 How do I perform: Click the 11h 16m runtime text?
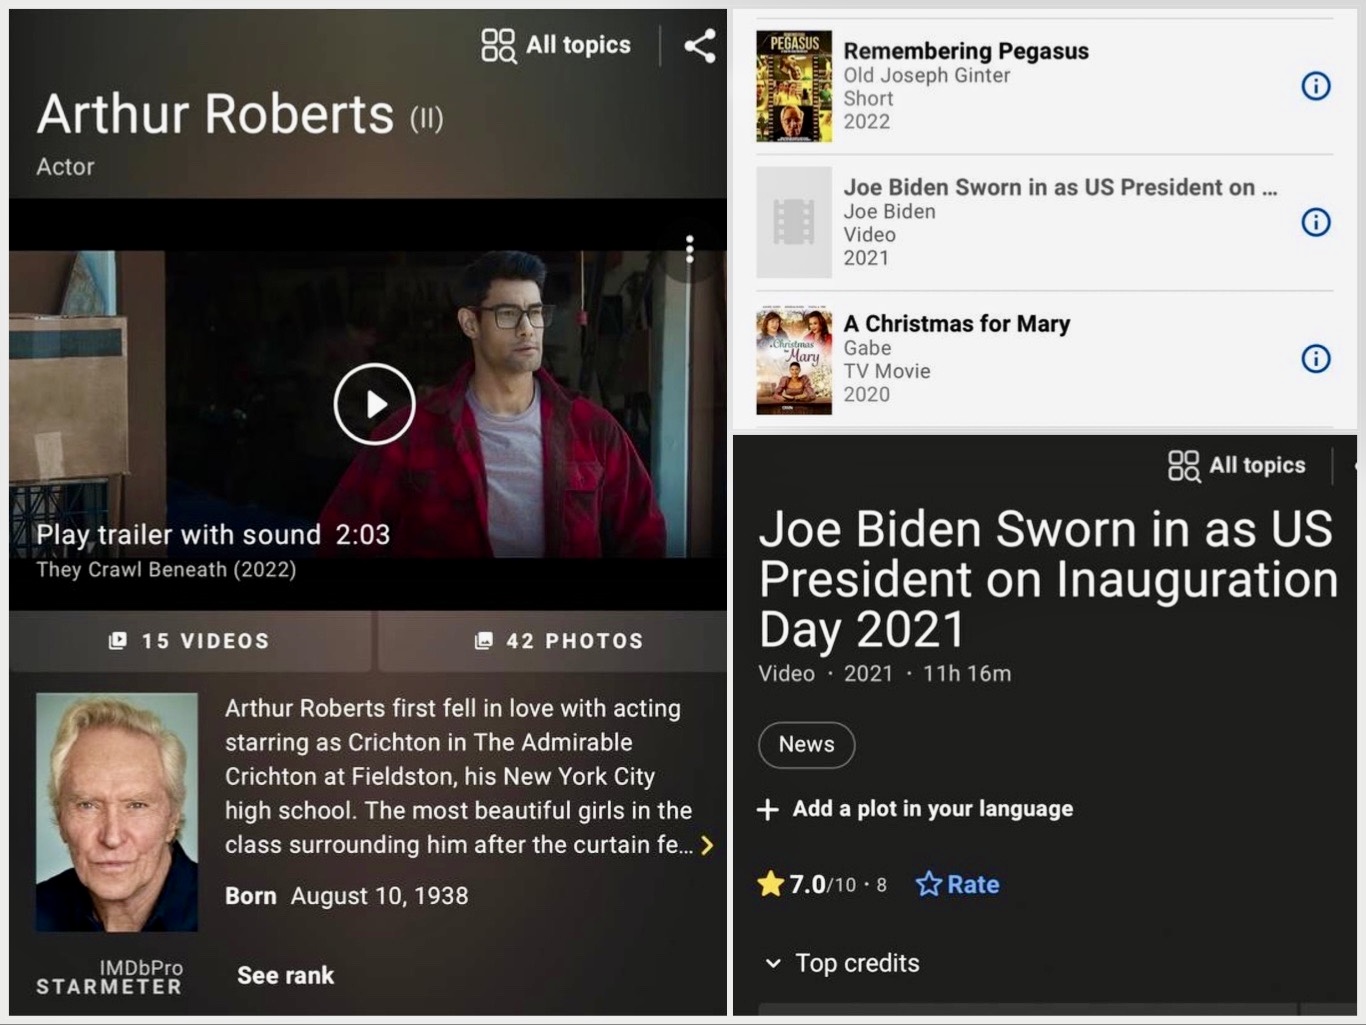967,674
